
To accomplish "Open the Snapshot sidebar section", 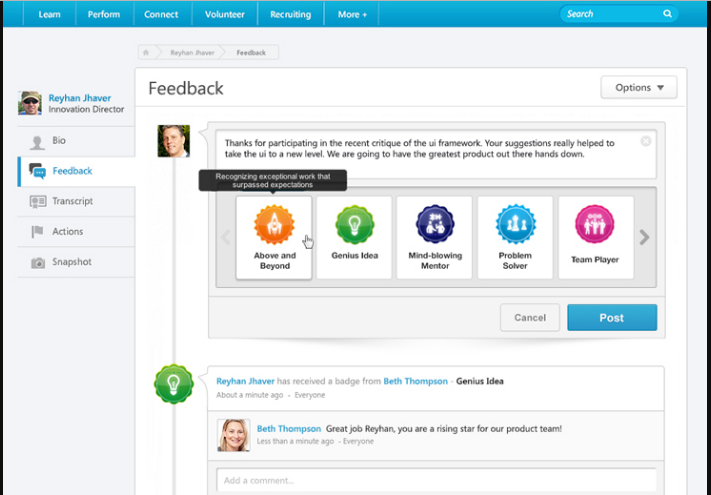I will click(71, 262).
